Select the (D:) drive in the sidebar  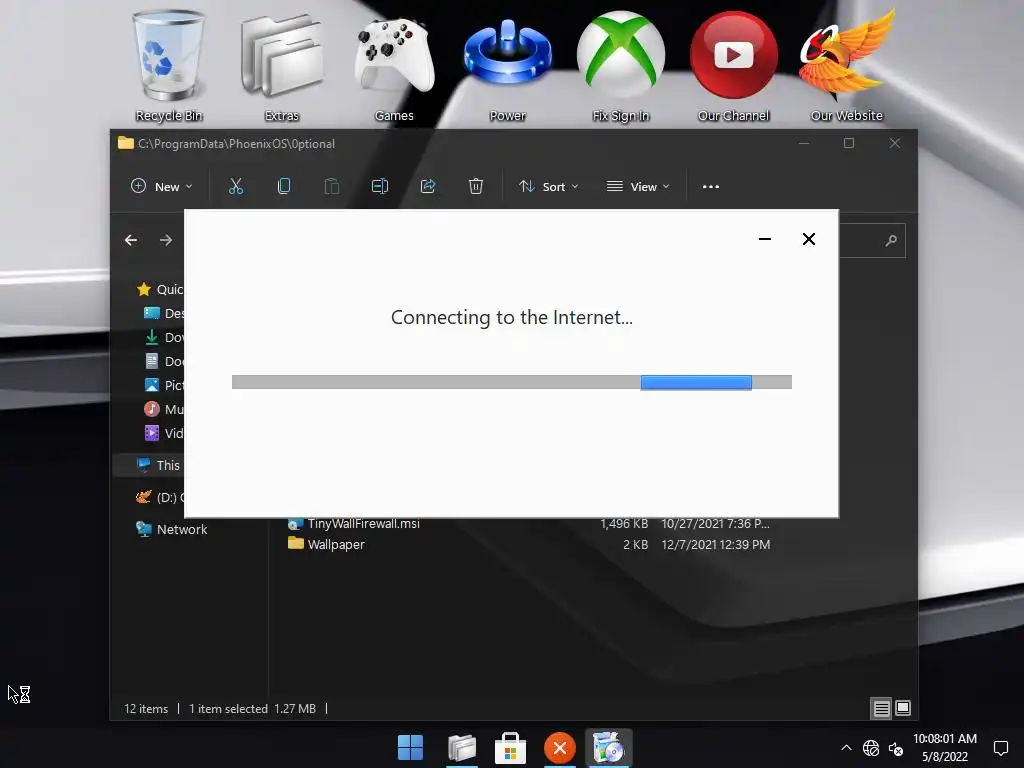coord(159,497)
